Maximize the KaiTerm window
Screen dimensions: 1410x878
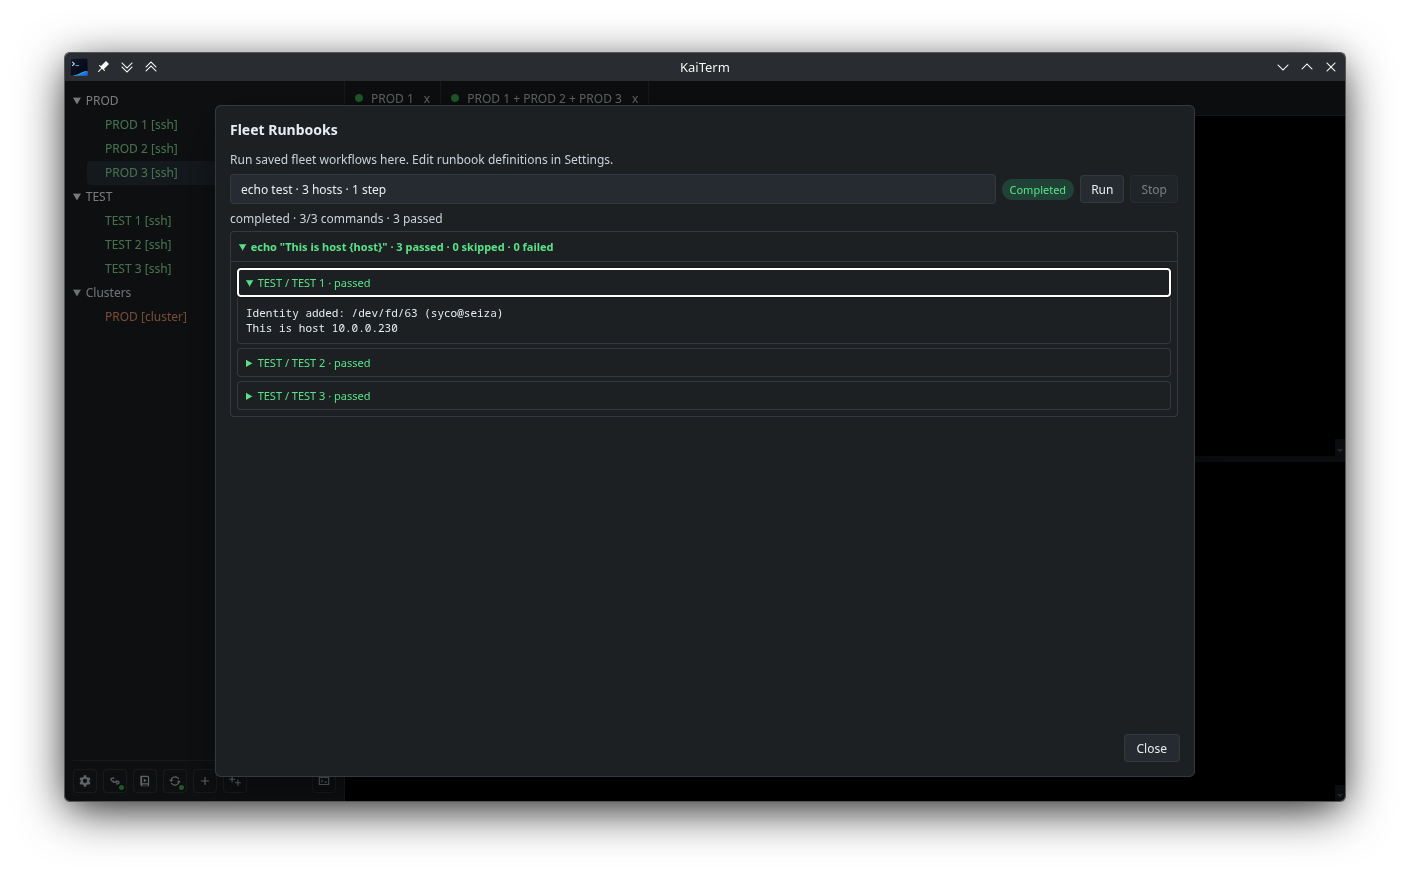click(1307, 67)
